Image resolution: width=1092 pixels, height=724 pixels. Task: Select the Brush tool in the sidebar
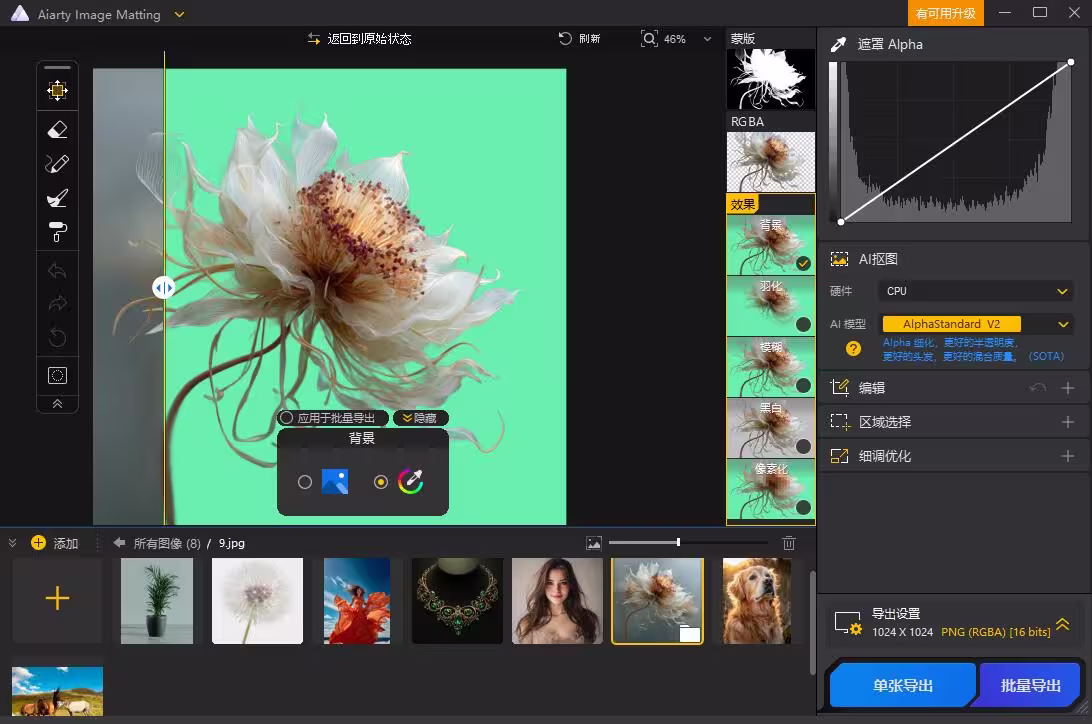[x=57, y=197]
